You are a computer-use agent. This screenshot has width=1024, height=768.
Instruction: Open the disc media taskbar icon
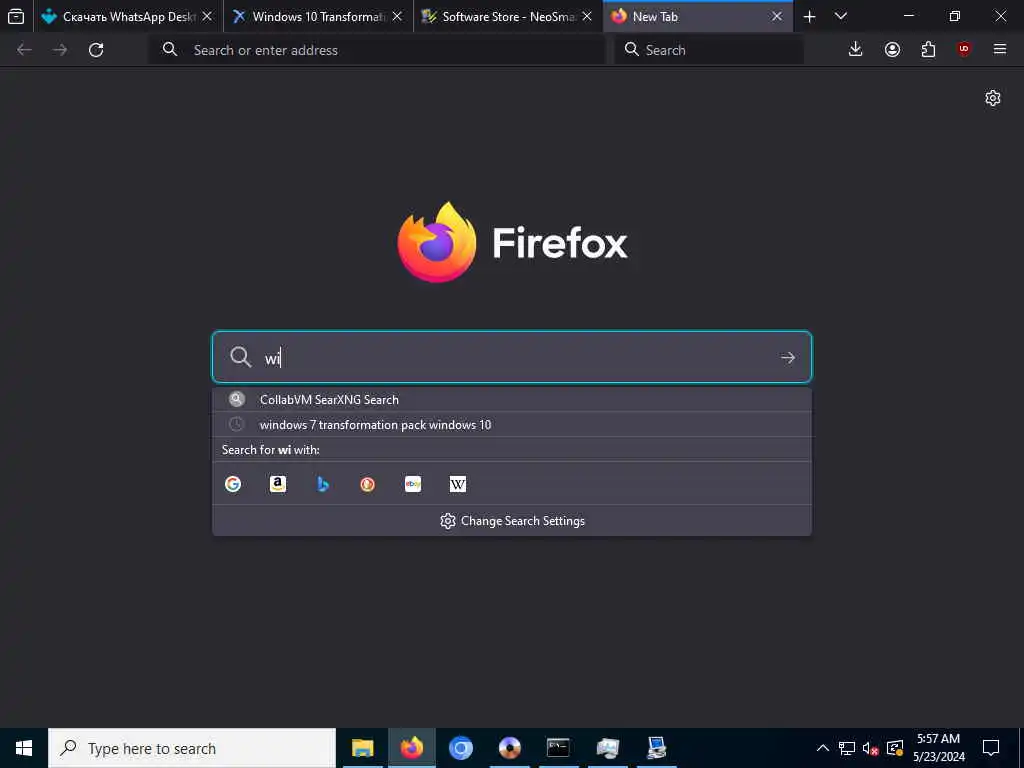(509, 748)
